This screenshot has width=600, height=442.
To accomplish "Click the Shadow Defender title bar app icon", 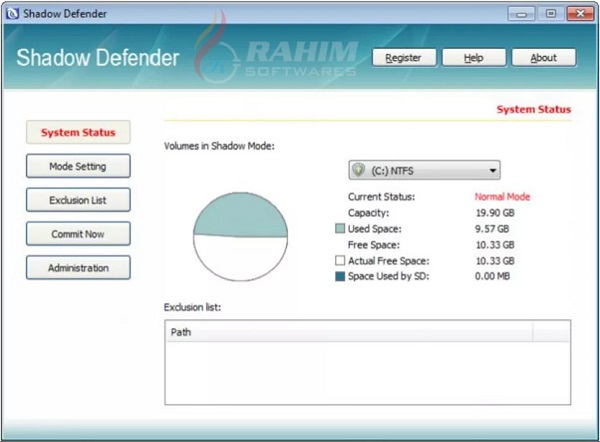I will click(x=12, y=14).
